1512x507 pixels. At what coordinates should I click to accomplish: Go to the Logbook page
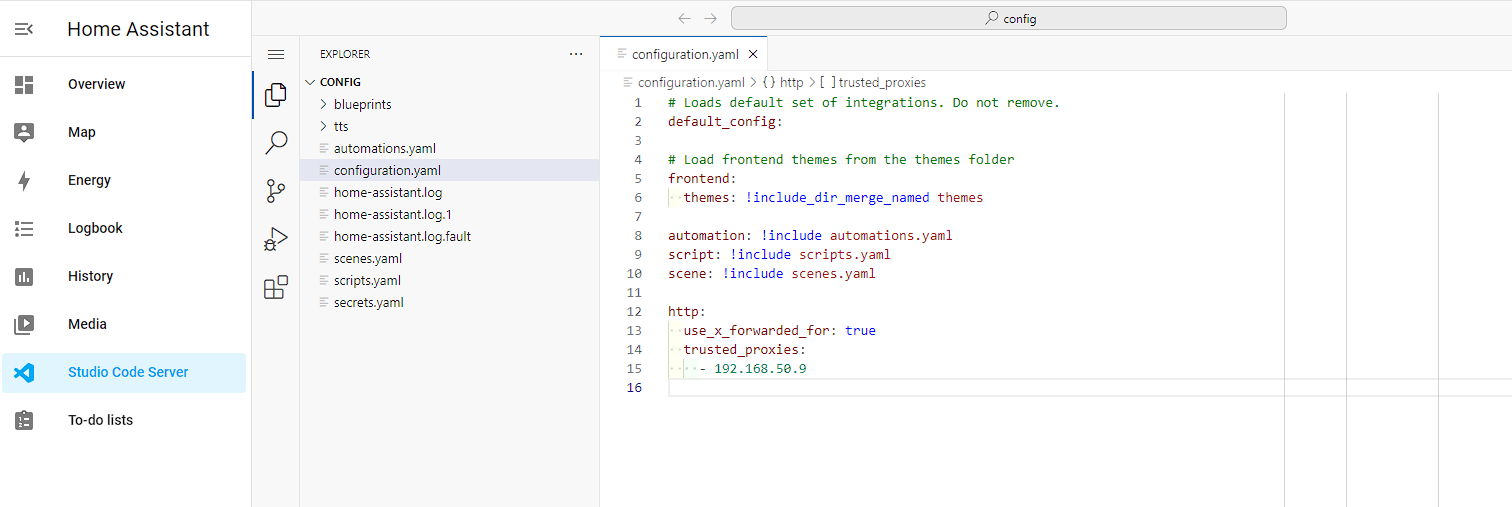click(x=95, y=228)
